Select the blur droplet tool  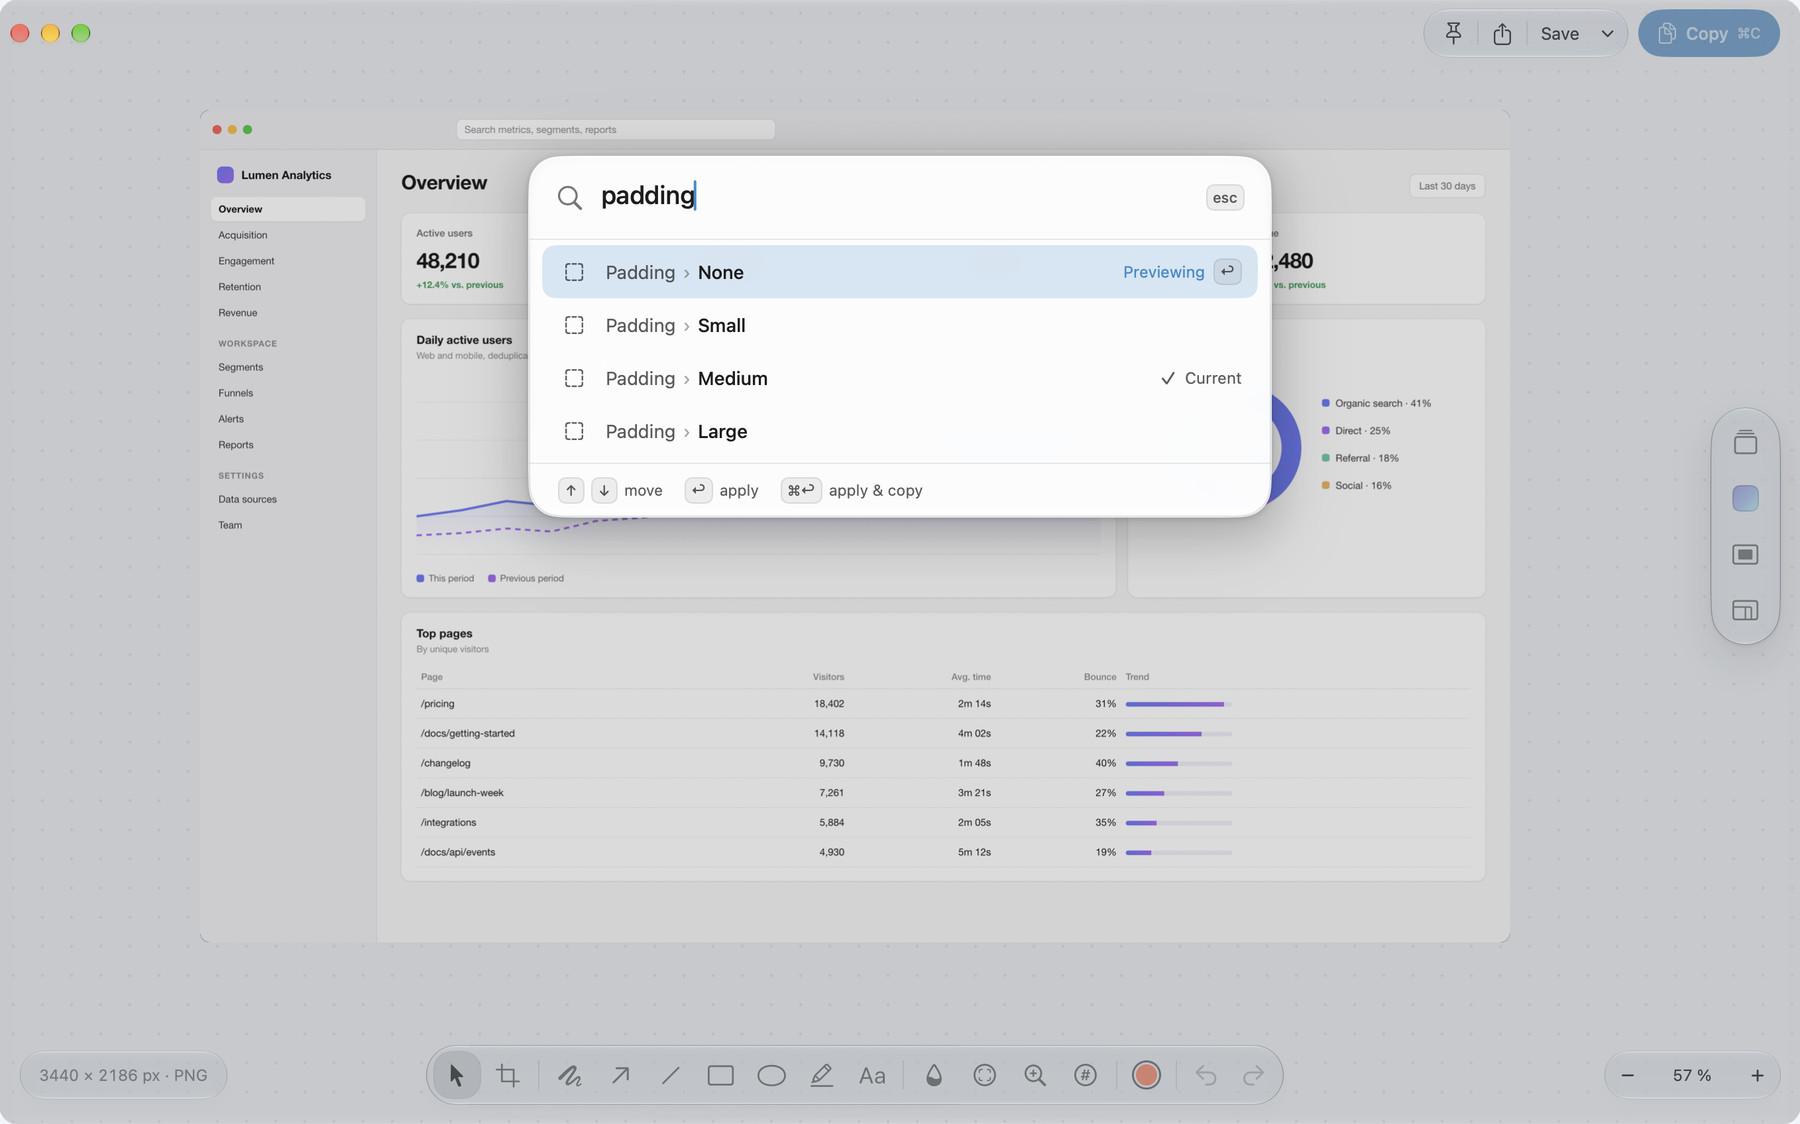(x=933, y=1075)
